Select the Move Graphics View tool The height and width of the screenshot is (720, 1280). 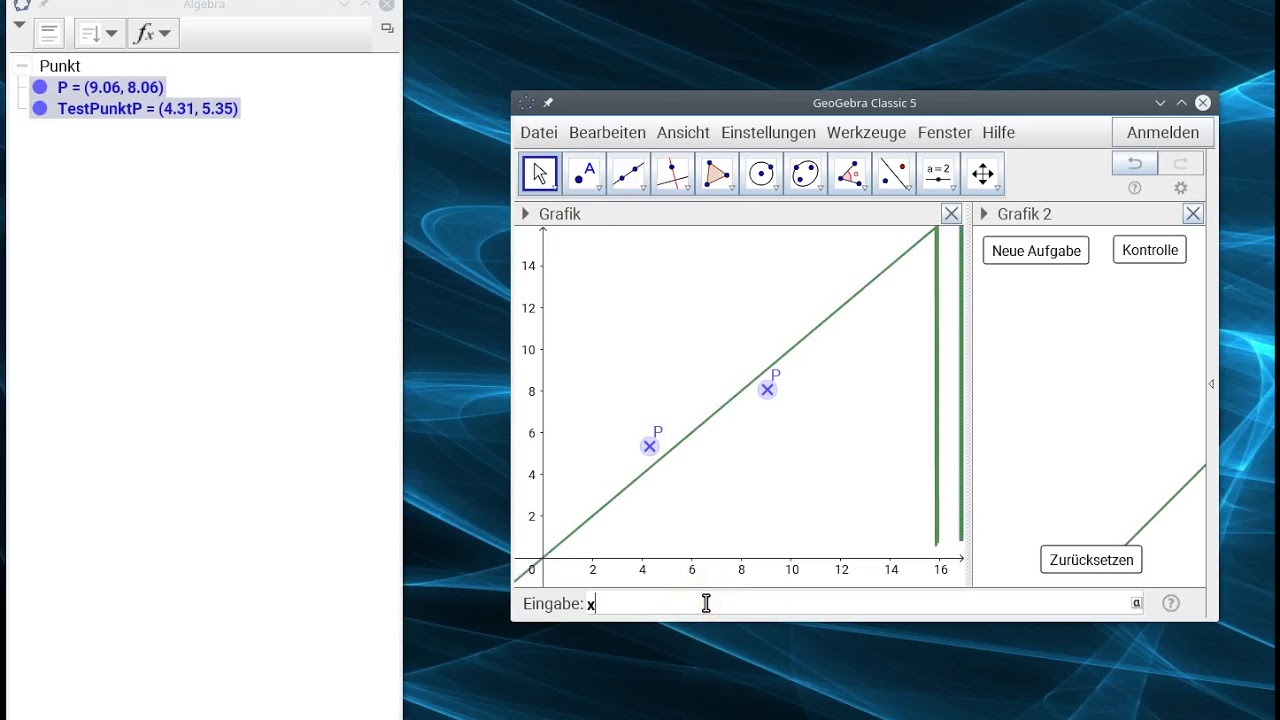click(x=982, y=174)
